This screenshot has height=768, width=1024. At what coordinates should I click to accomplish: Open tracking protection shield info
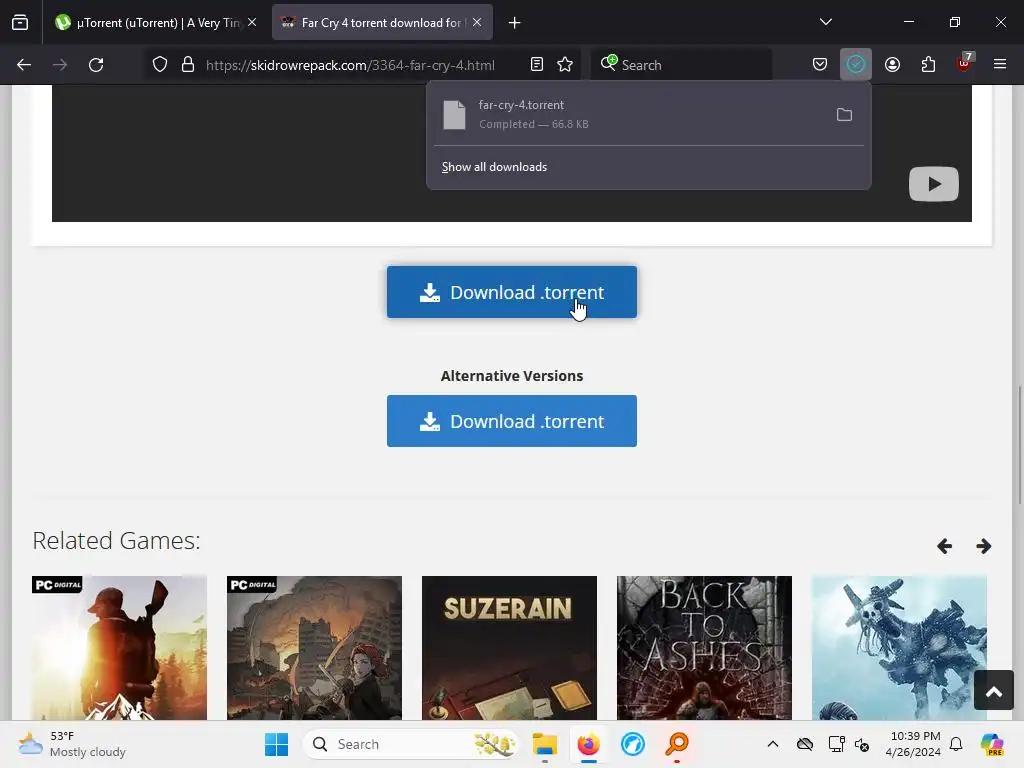(160, 65)
